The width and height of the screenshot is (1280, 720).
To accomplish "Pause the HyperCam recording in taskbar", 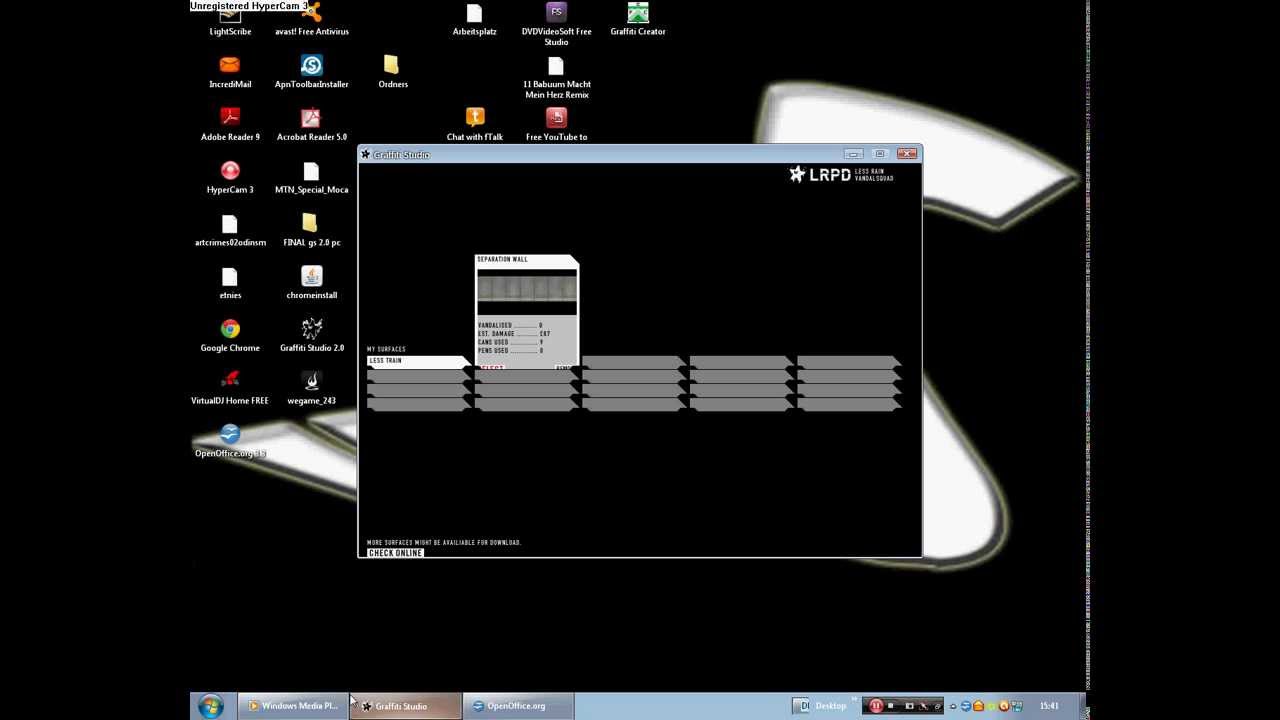I will coord(876,706).
